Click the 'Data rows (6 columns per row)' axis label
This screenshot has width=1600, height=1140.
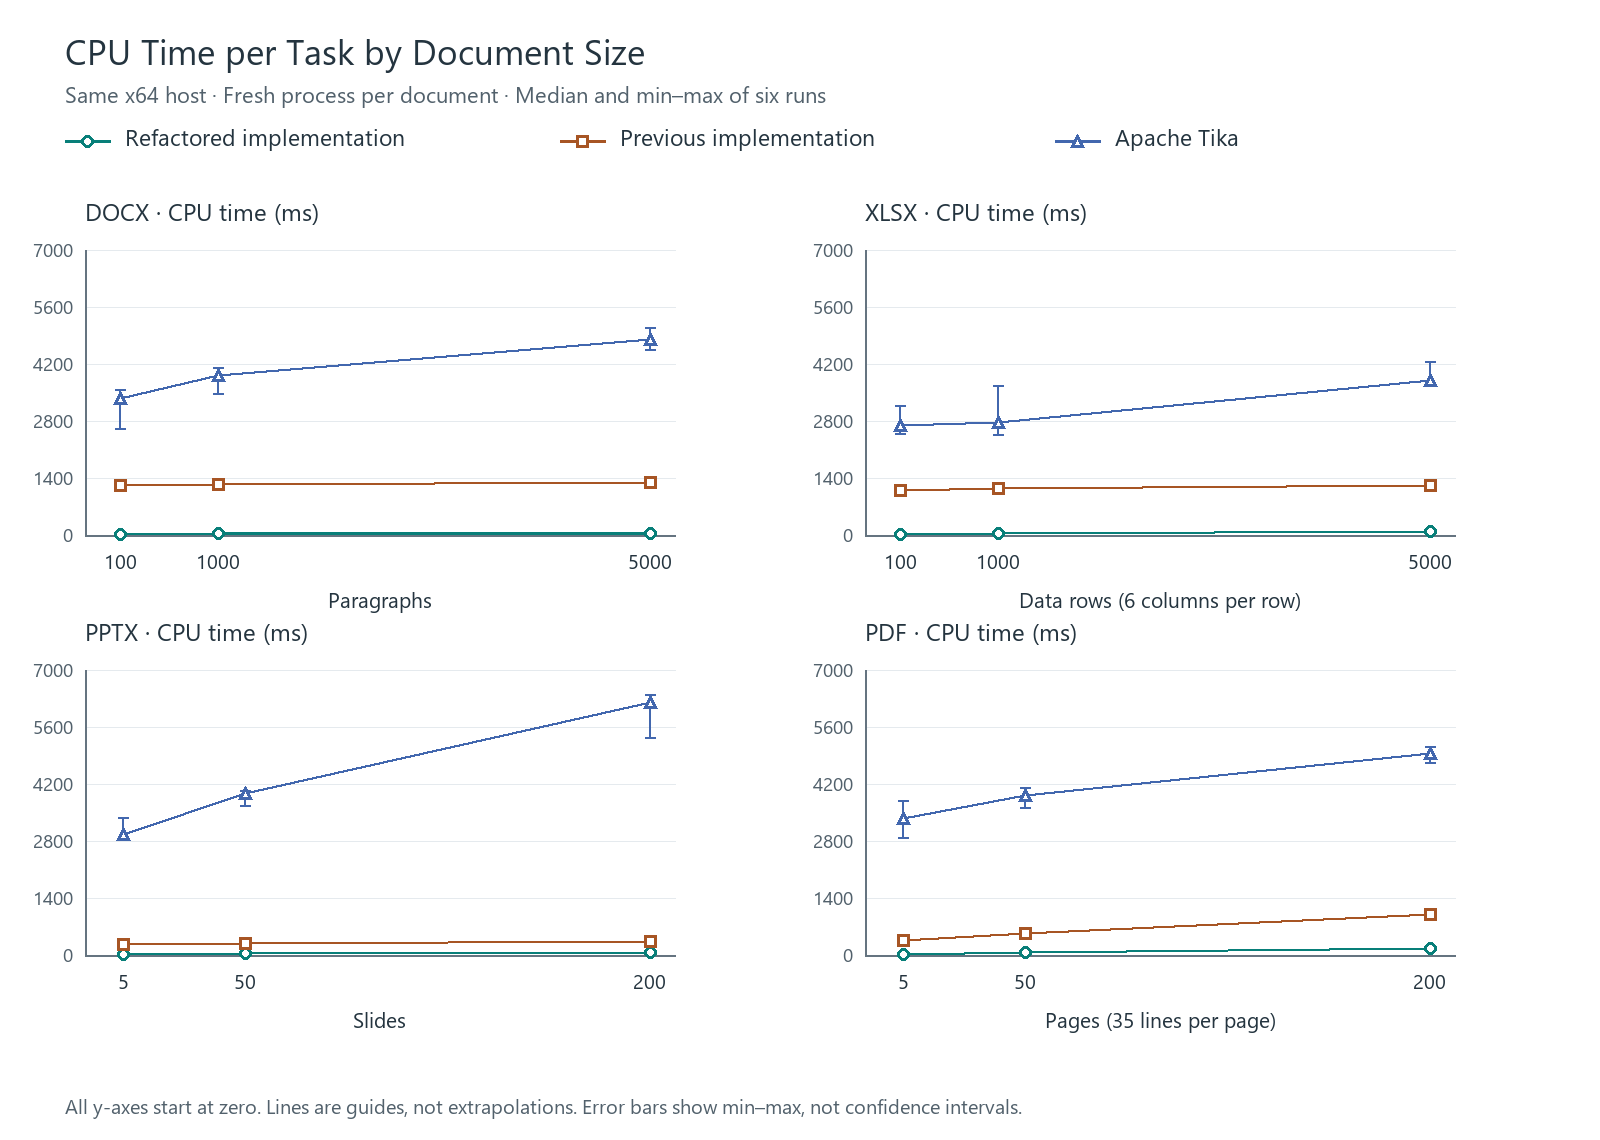[1160, 601]
